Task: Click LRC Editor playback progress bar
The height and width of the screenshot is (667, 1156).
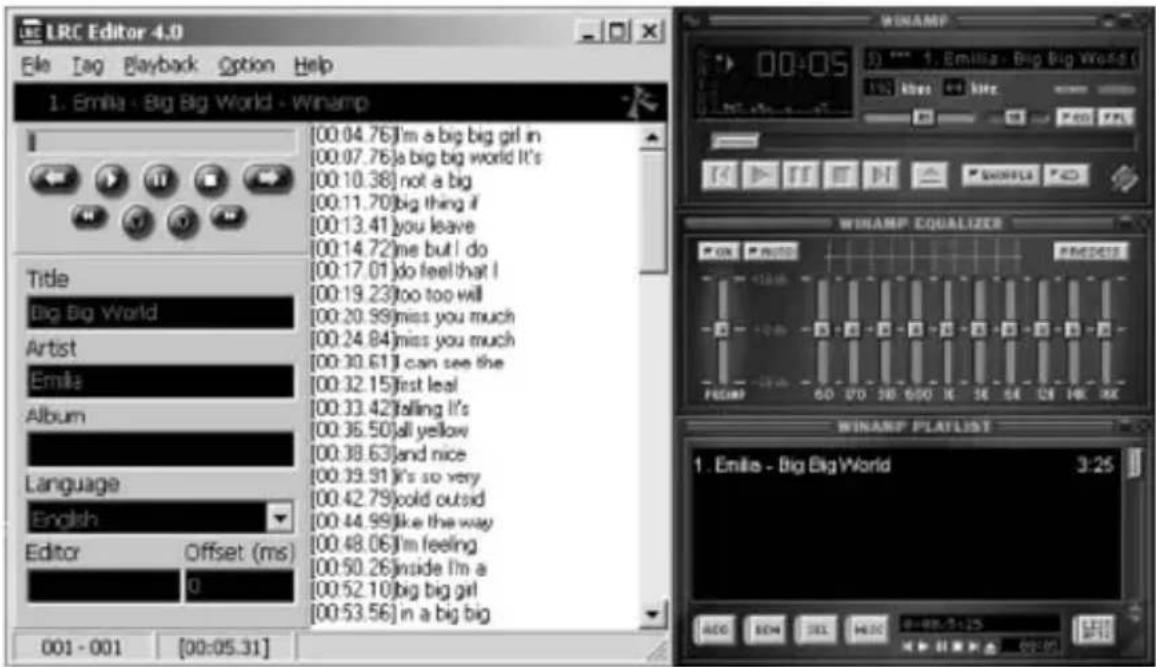Action: click(161, 141)
